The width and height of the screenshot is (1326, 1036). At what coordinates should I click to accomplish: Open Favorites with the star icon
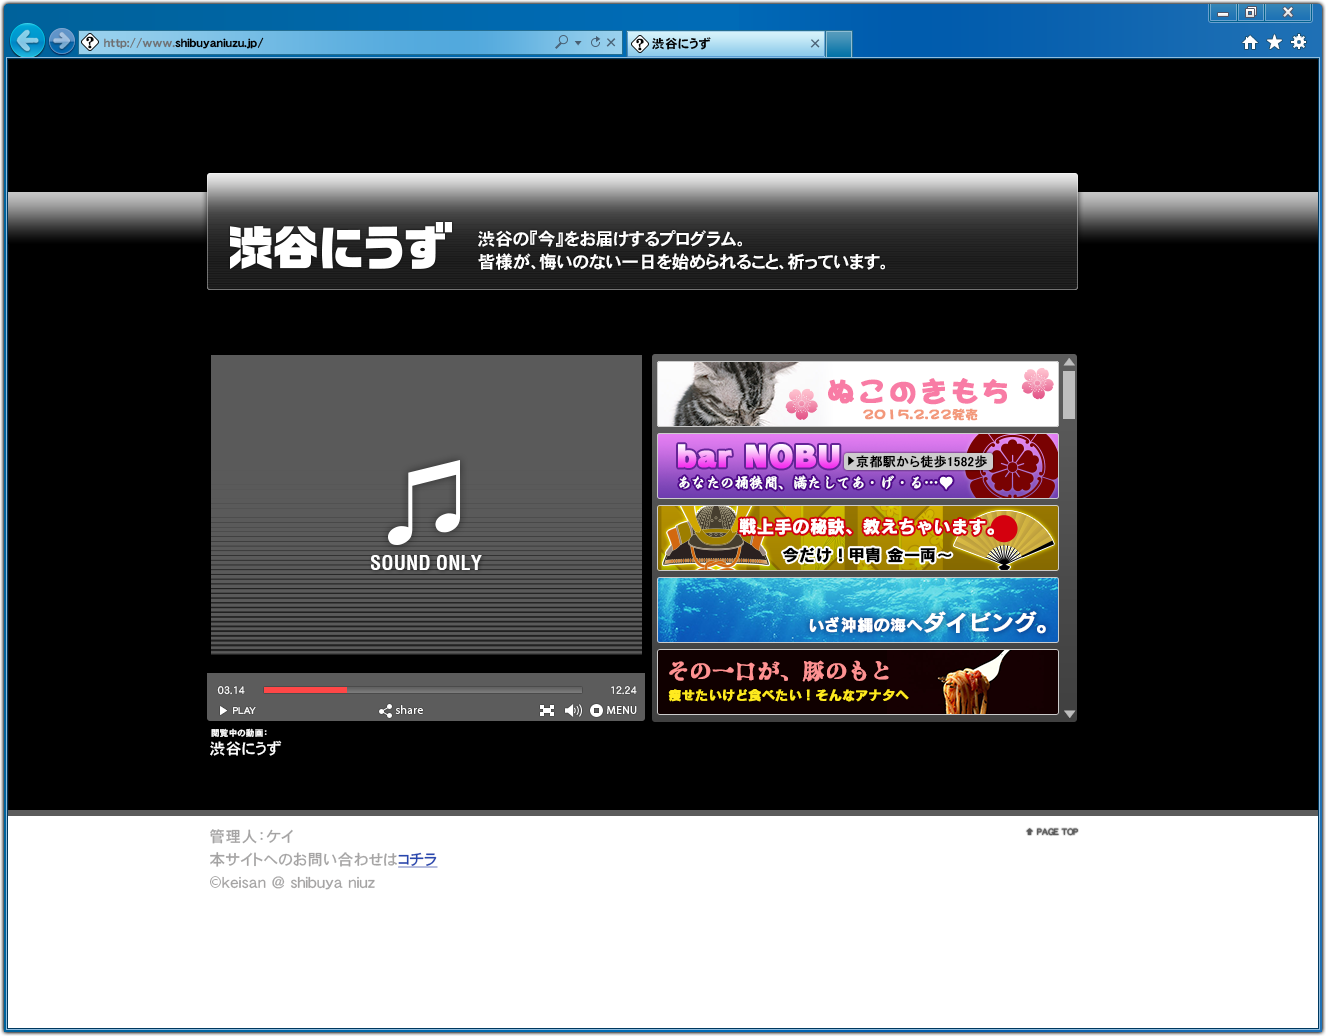point(1274,42)
